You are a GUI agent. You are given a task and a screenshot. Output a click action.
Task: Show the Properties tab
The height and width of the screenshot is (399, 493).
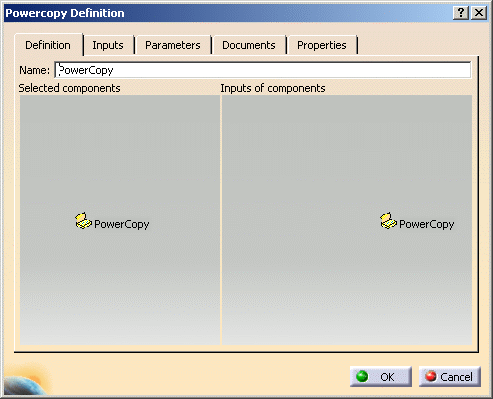point(322,45)
